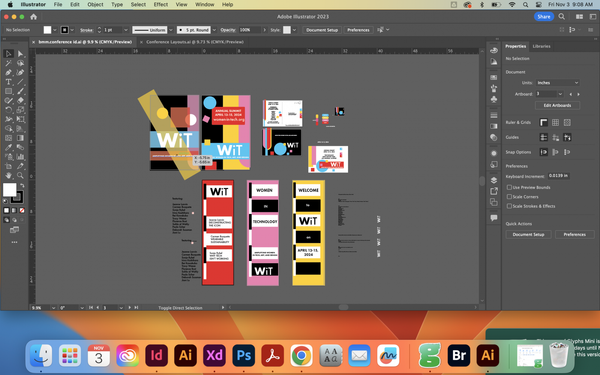Switch to the Libraries tab
The width and height of the screenshot is (600, 375).
point(541,46)
